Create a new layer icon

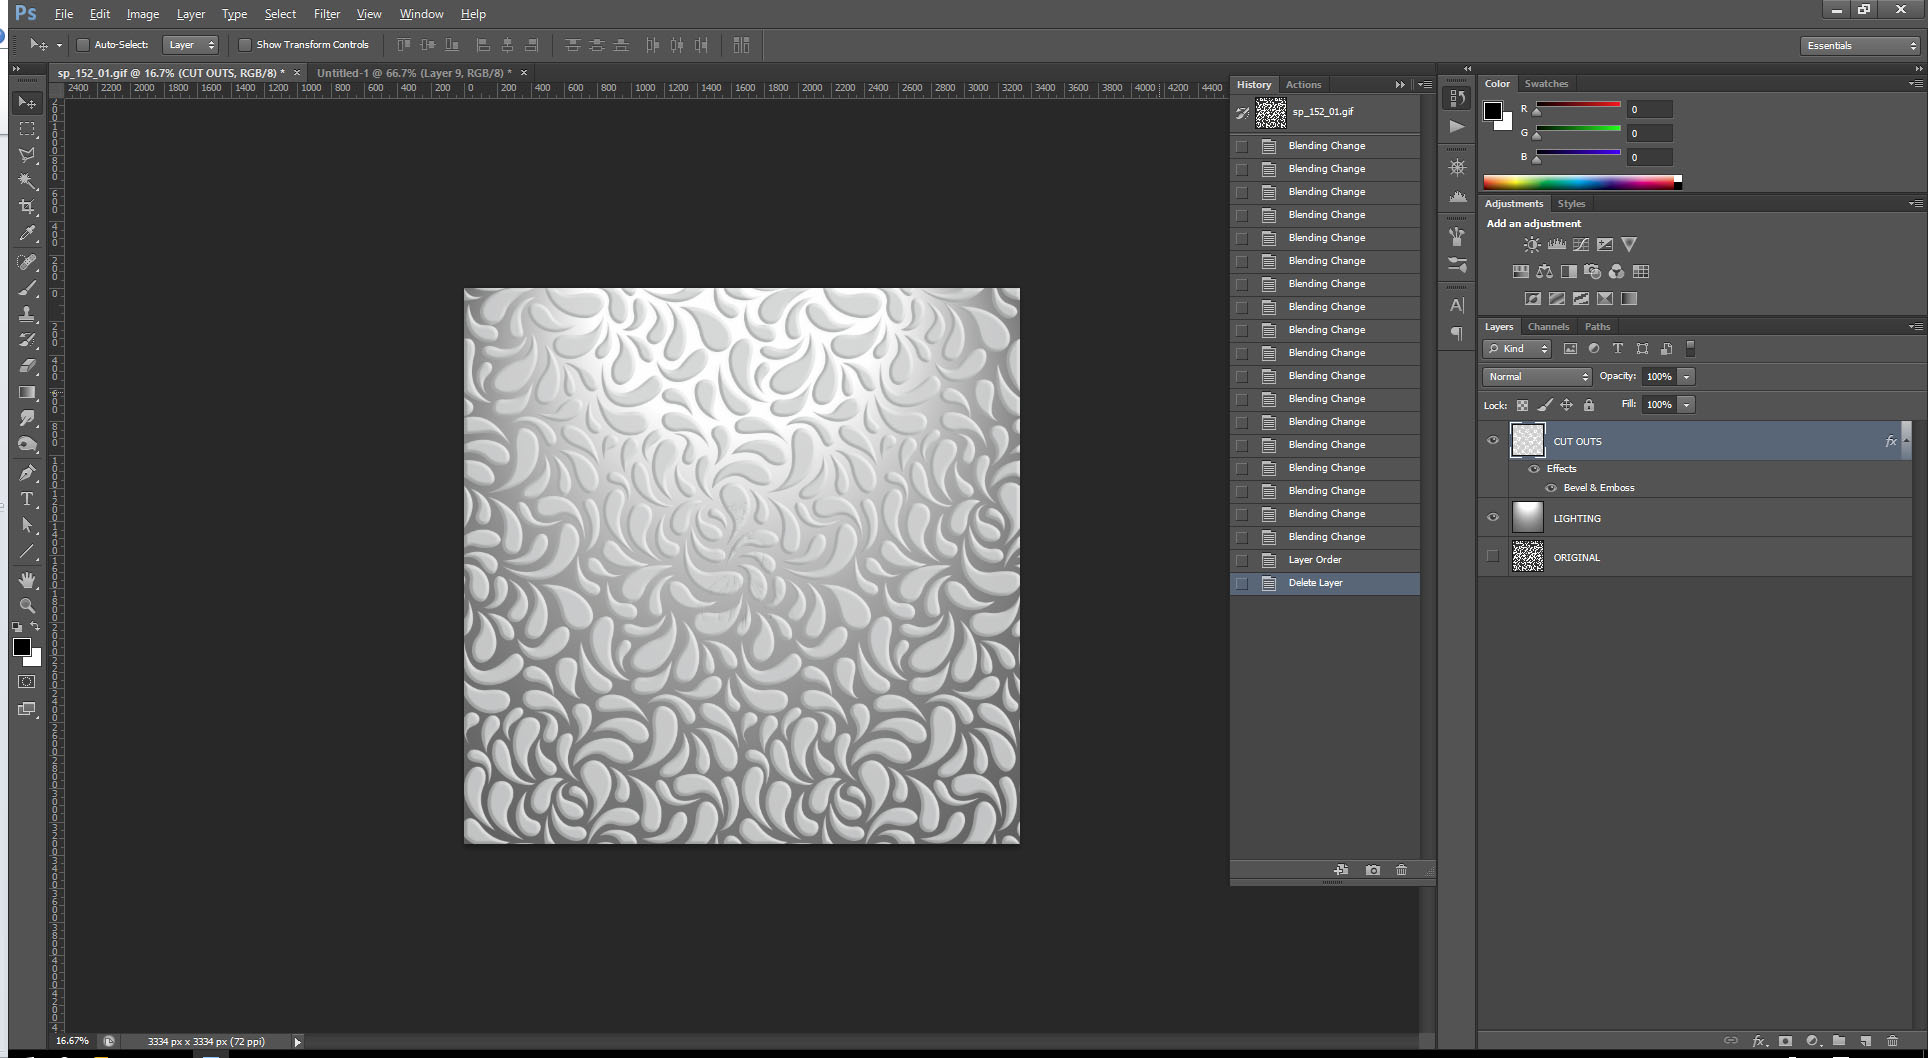pyautogui.click(x=1865, y=1041)
